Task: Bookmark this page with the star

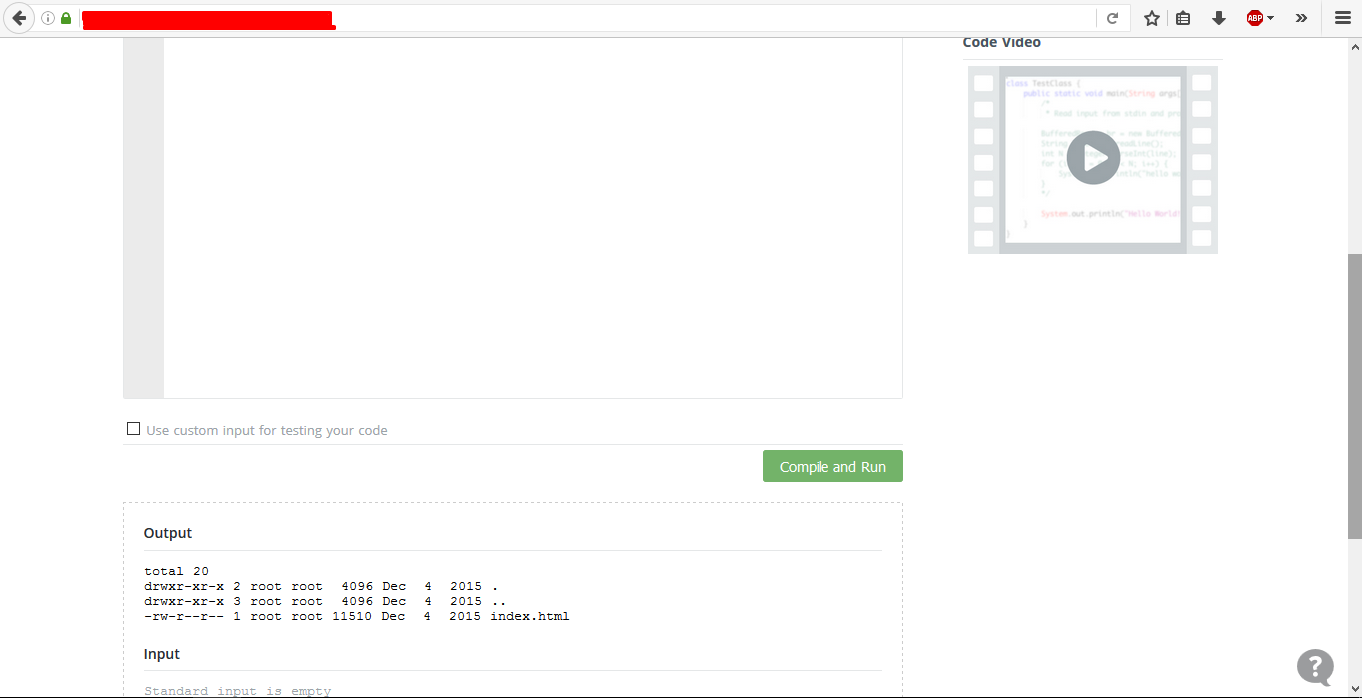Action: (x=1152, y=18)
